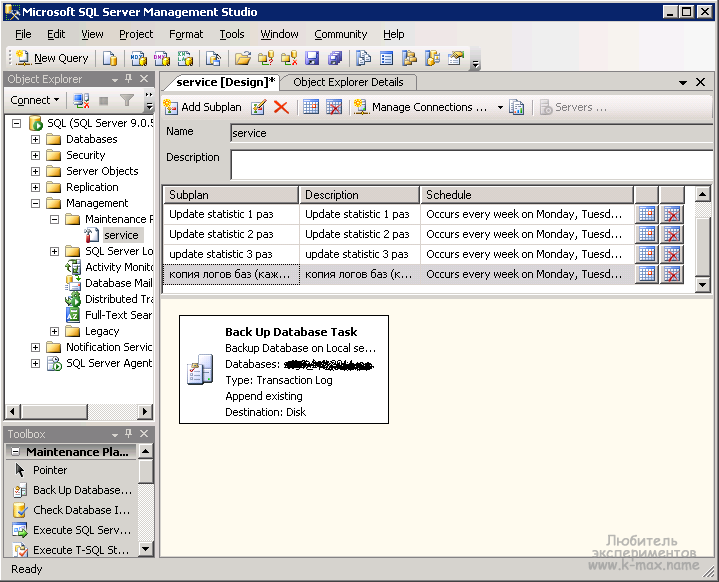Remove schedule for Update statistic 2 раз row
The width and height of the screenshot is (719, 582).
[672, 234]
